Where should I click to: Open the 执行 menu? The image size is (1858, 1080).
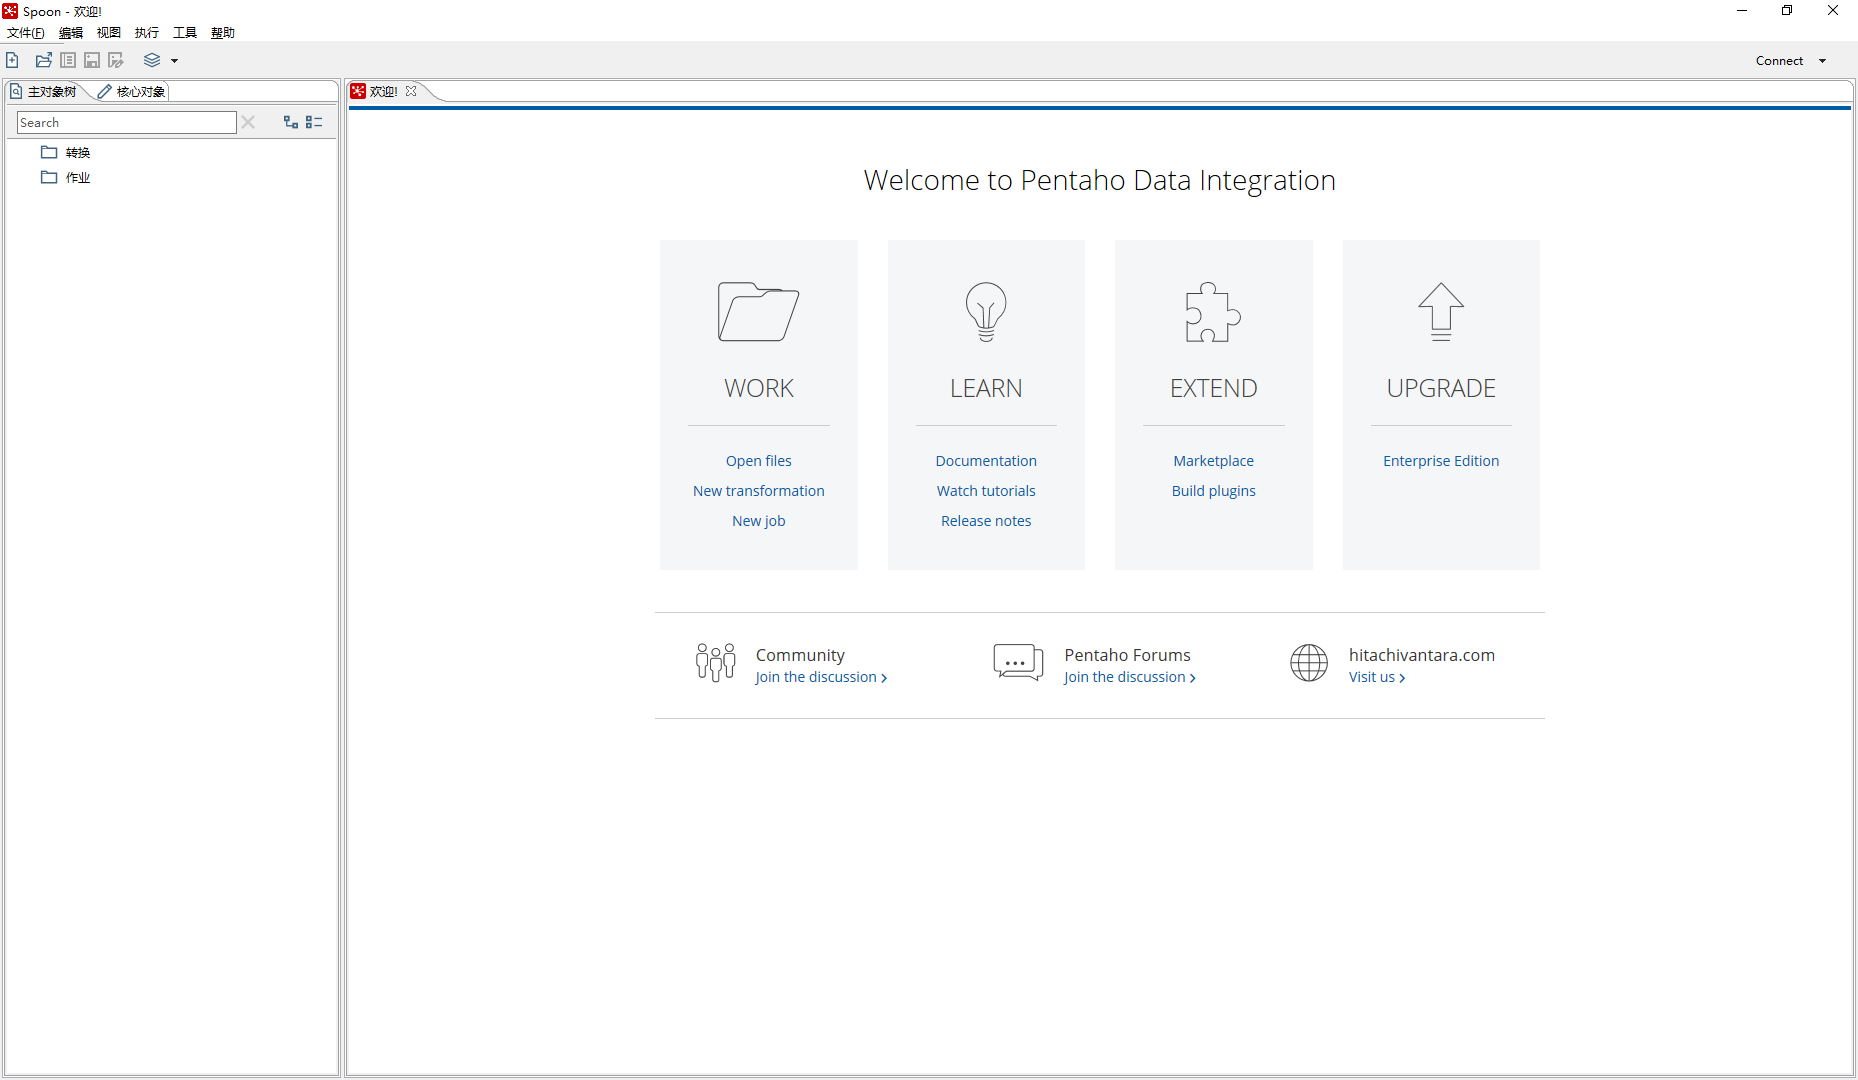147,33
